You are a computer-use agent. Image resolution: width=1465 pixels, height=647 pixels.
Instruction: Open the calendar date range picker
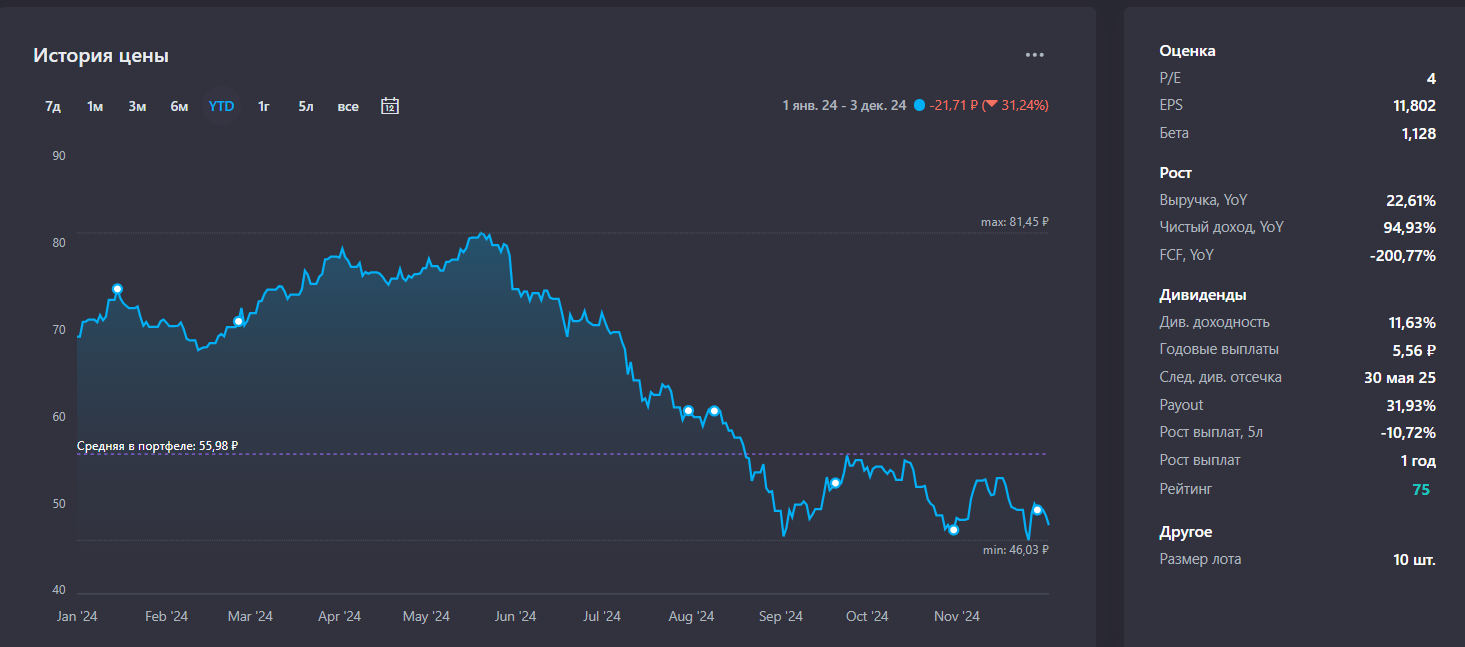click(390, 106)
